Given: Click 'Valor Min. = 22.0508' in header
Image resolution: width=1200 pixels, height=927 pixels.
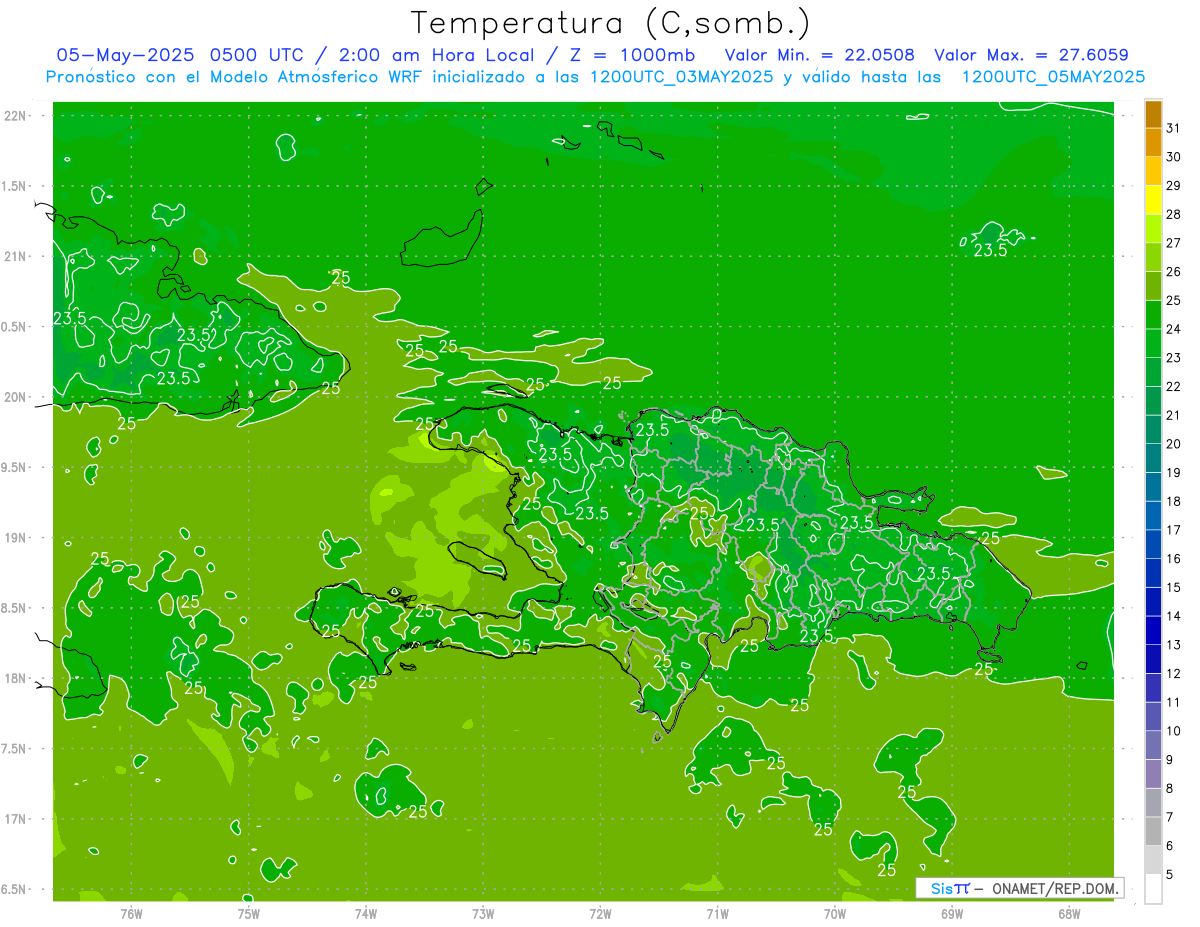Looking at the screenshot, I should pyautogui.click(x=819, y=55).
